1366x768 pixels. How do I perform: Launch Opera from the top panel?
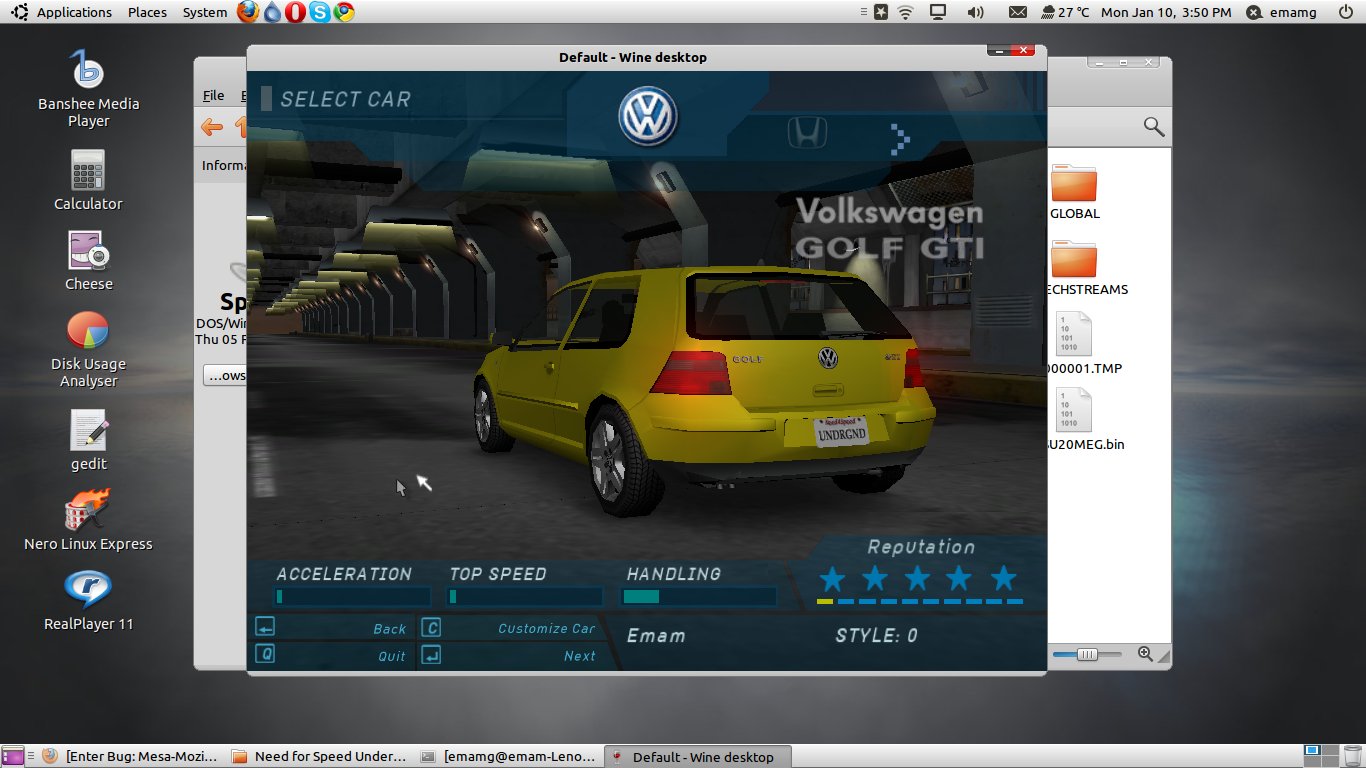click(x=295, y=12)
